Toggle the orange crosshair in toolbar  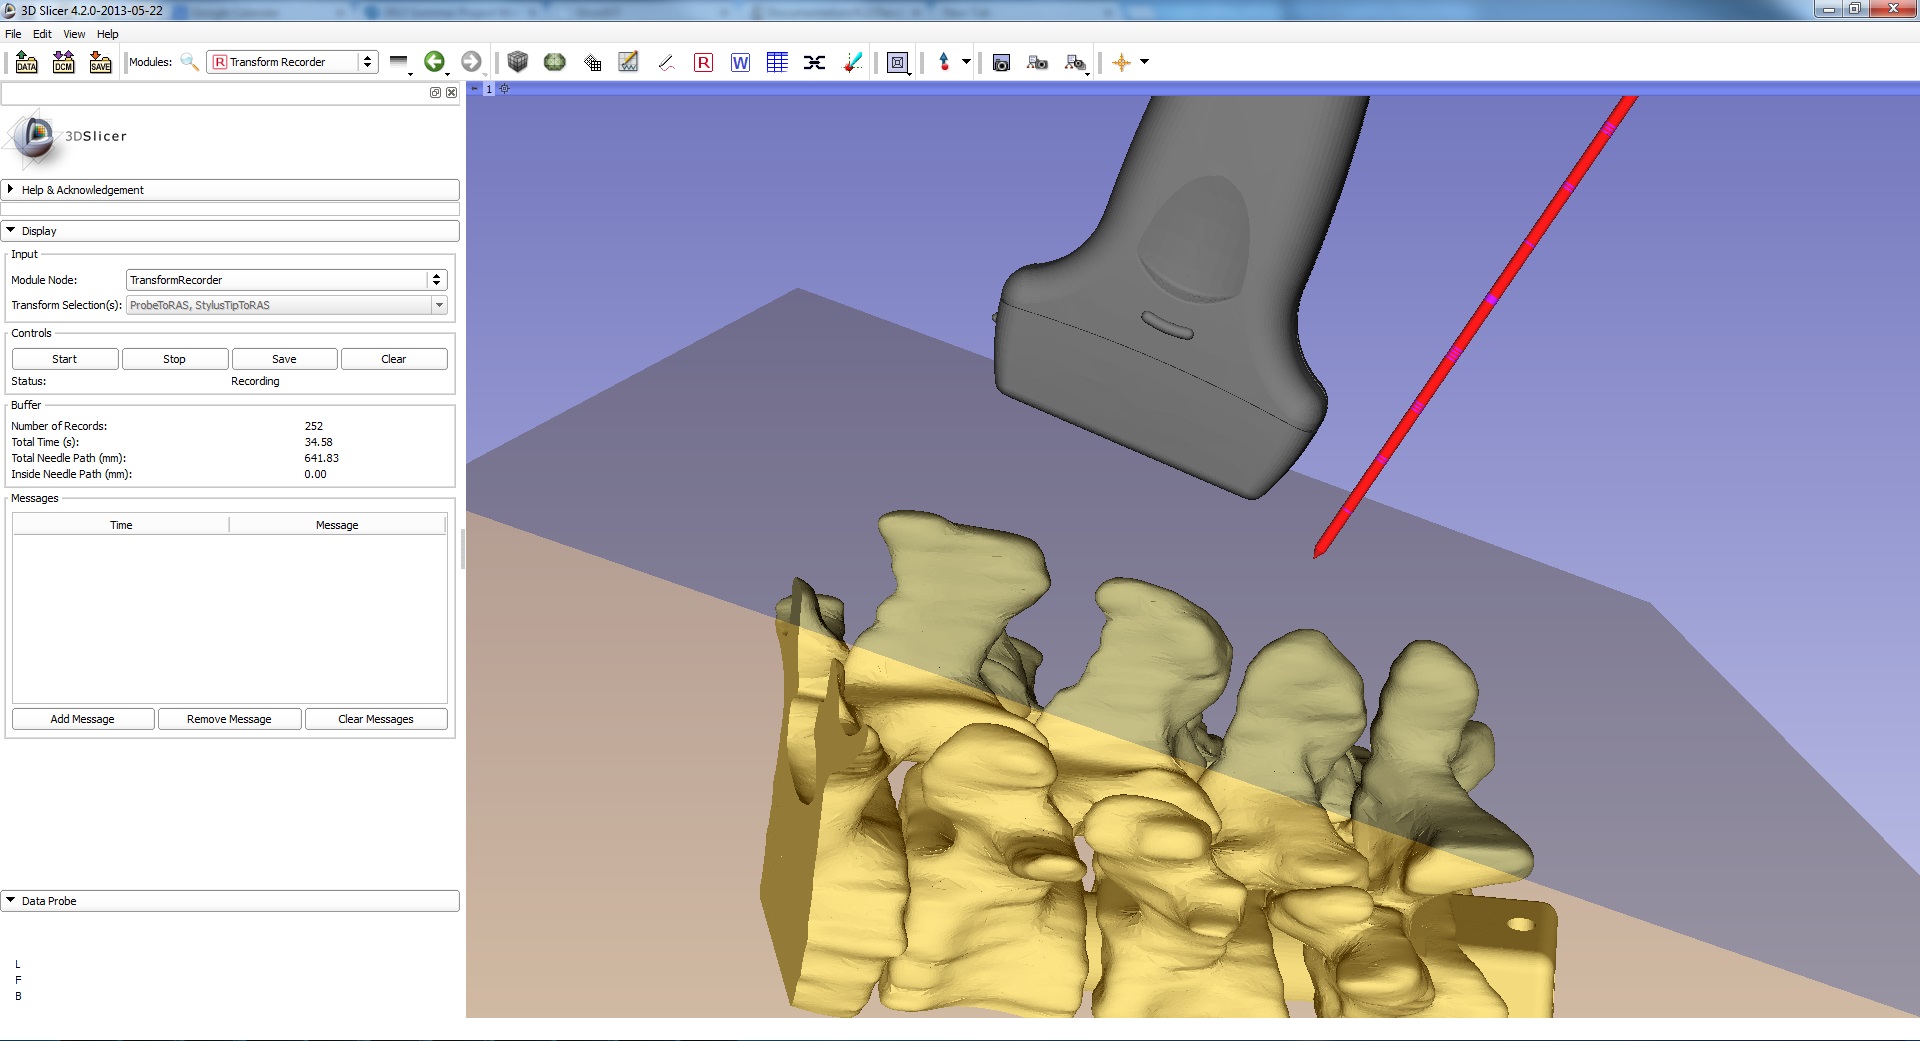click(1121, 62)
